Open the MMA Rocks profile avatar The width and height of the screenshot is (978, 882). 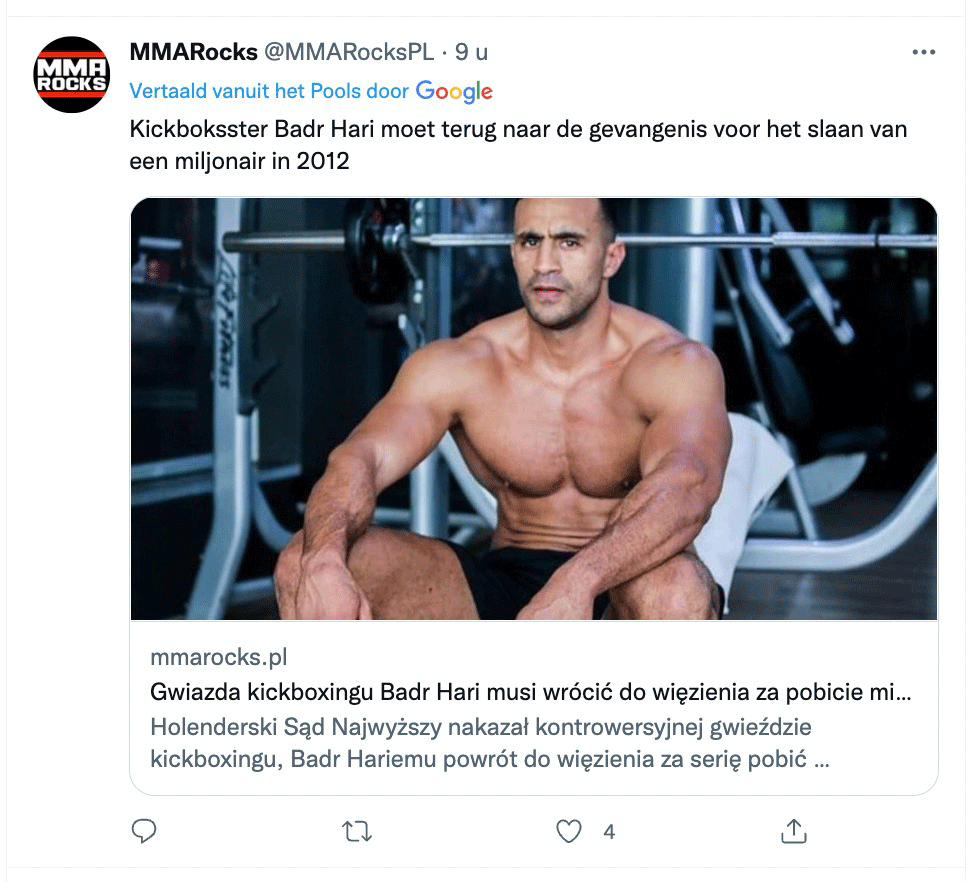[72, 74]
